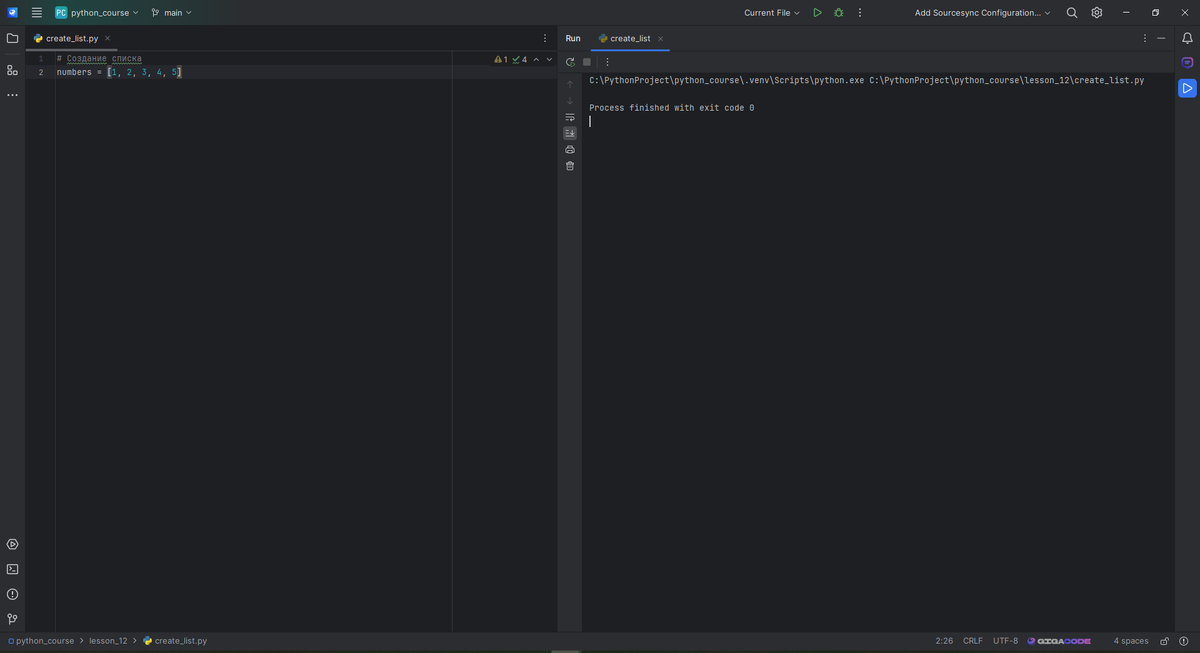Open editor tab options menu
The image size is (1200, 653).
pyautogui.click(x=545, y=38)
